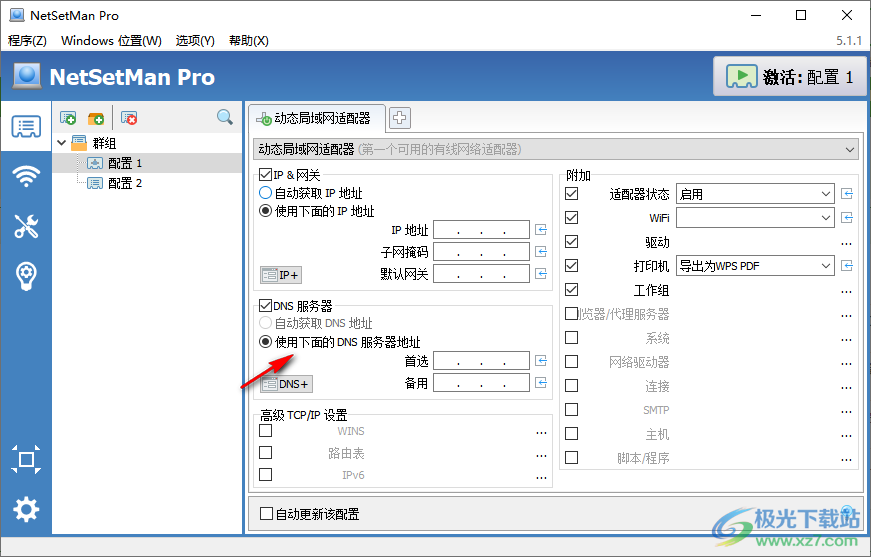
Task: Click 激活: 配置 1 button
Action: click(x=789, y=77)
